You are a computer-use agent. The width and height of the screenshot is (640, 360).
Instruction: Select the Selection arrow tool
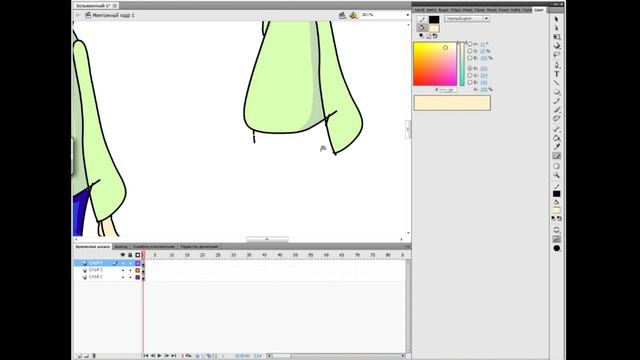(x=556, y=19)
